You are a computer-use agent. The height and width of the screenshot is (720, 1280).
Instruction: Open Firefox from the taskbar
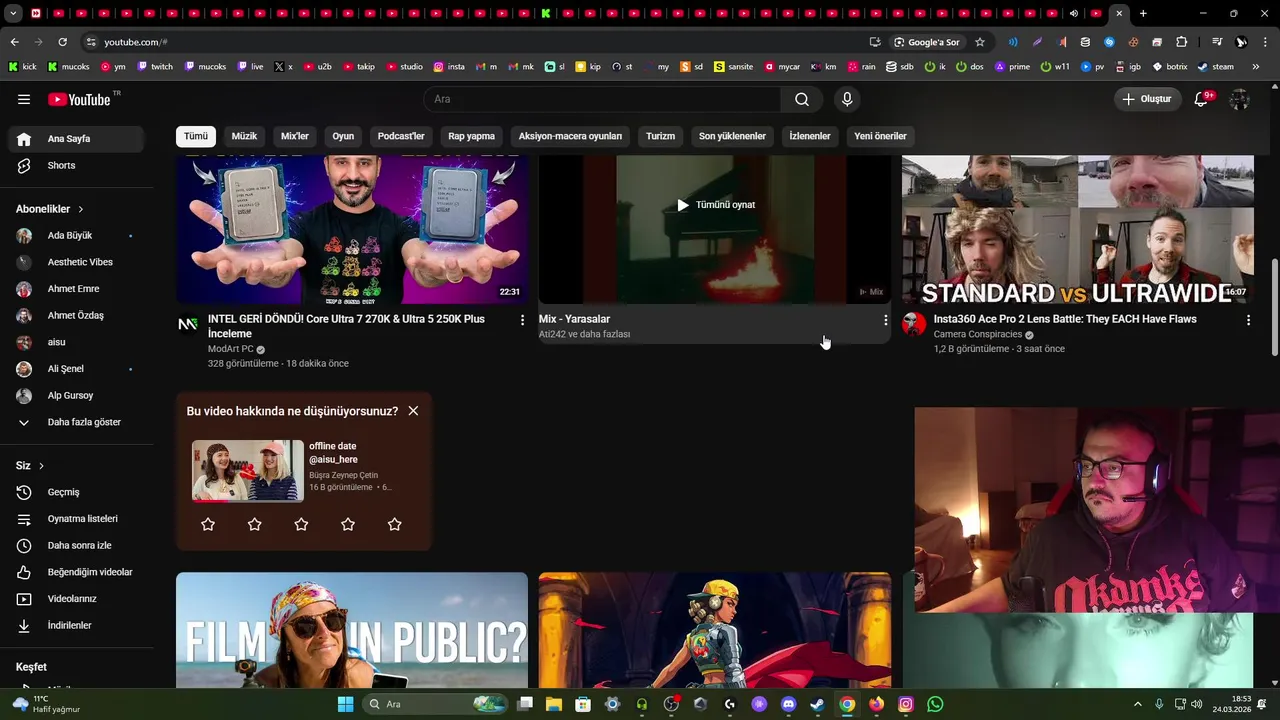click(876, 704)
